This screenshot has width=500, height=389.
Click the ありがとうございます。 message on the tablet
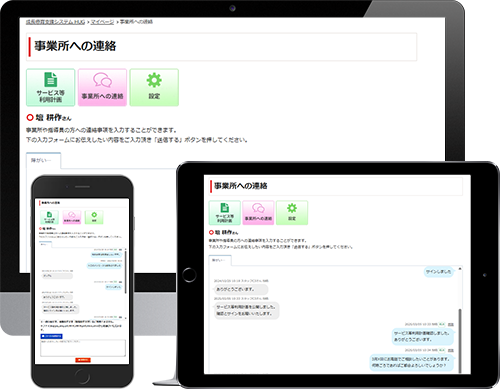pyautogui.click(x=240, y=289)
